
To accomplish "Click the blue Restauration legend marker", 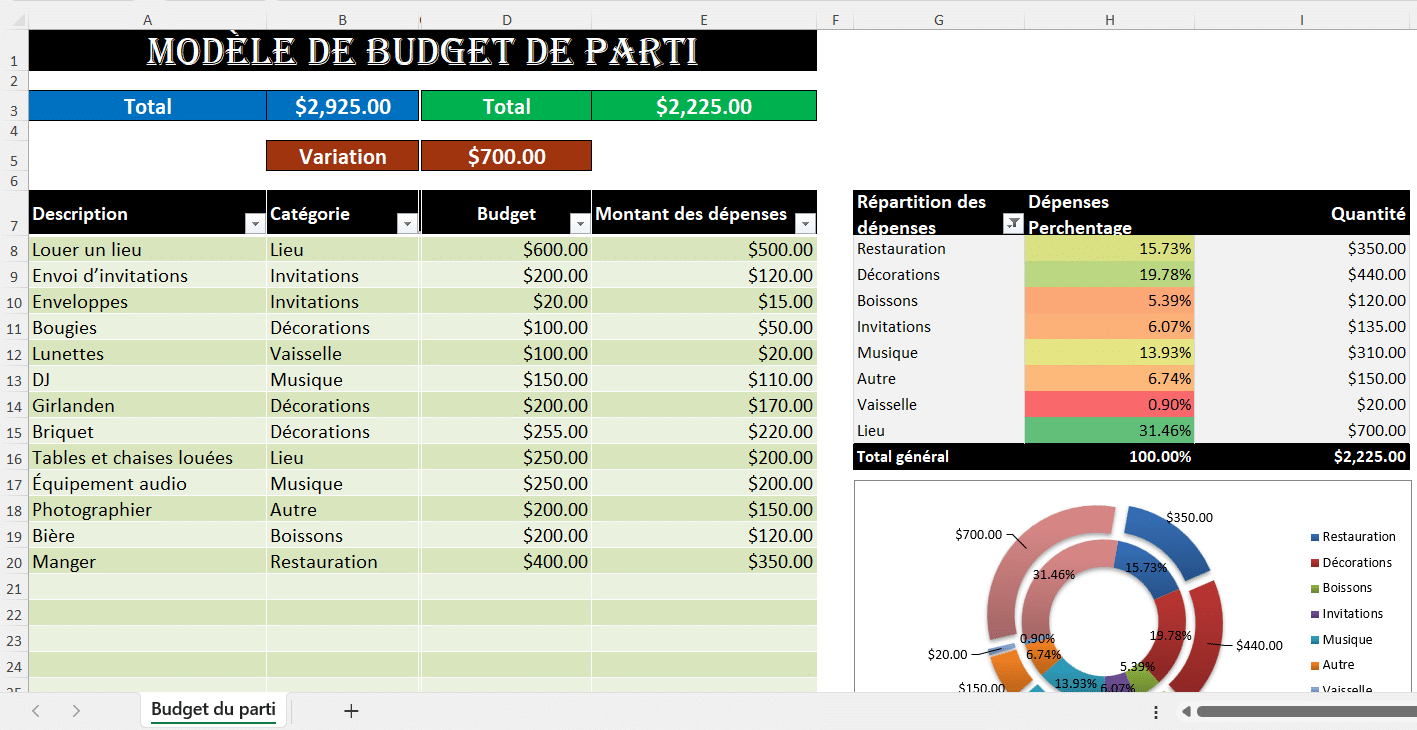I will click(1315, 538).
